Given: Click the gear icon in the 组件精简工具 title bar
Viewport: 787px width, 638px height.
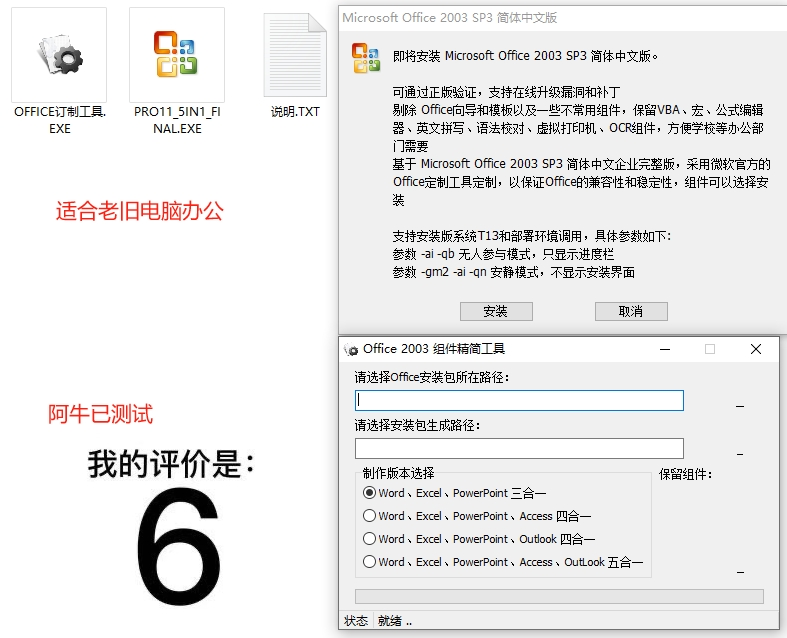Looking at the screenshot, I should (x=351, y=349).
